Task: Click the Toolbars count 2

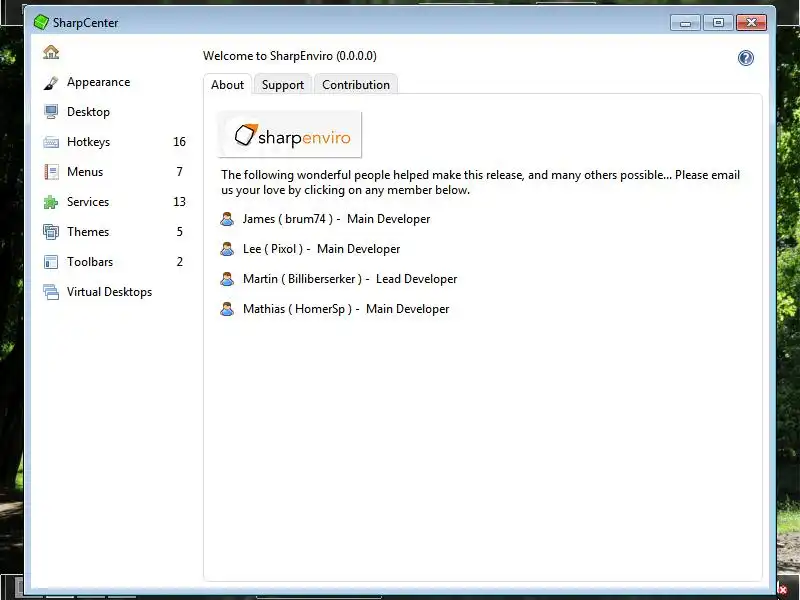Action: [180, 262]
